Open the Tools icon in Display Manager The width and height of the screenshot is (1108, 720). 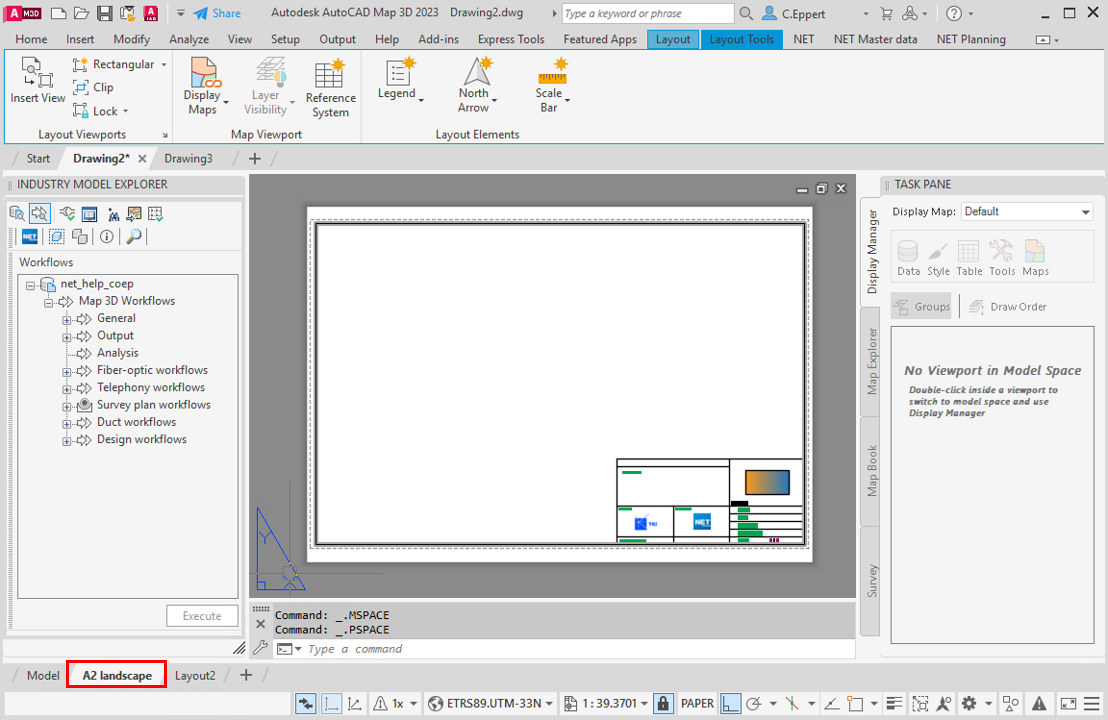point(1001,258)
